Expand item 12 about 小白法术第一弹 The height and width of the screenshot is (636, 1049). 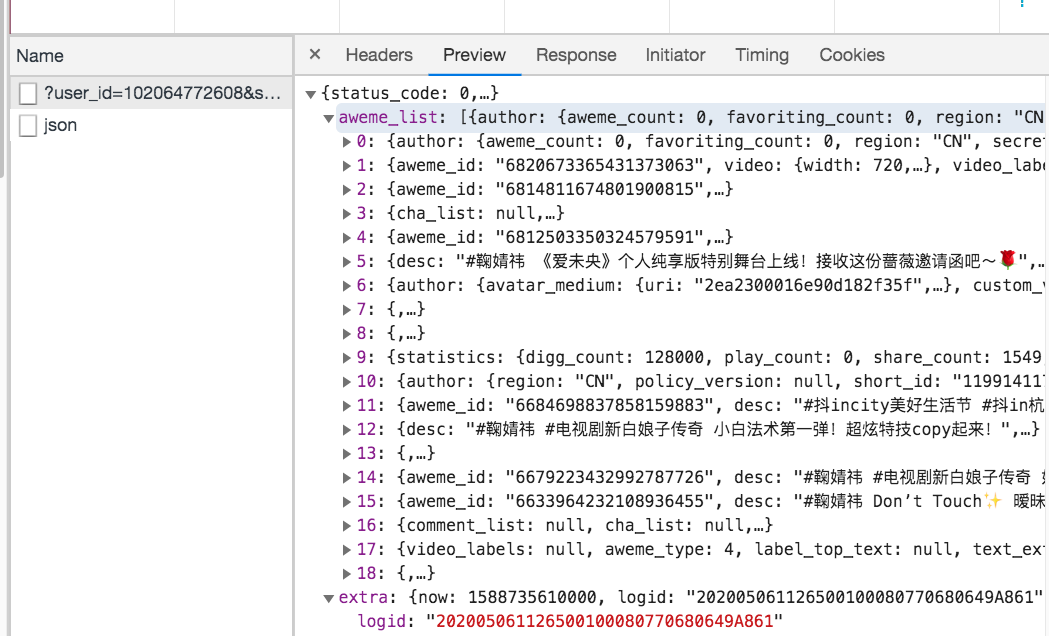[347, 430]
